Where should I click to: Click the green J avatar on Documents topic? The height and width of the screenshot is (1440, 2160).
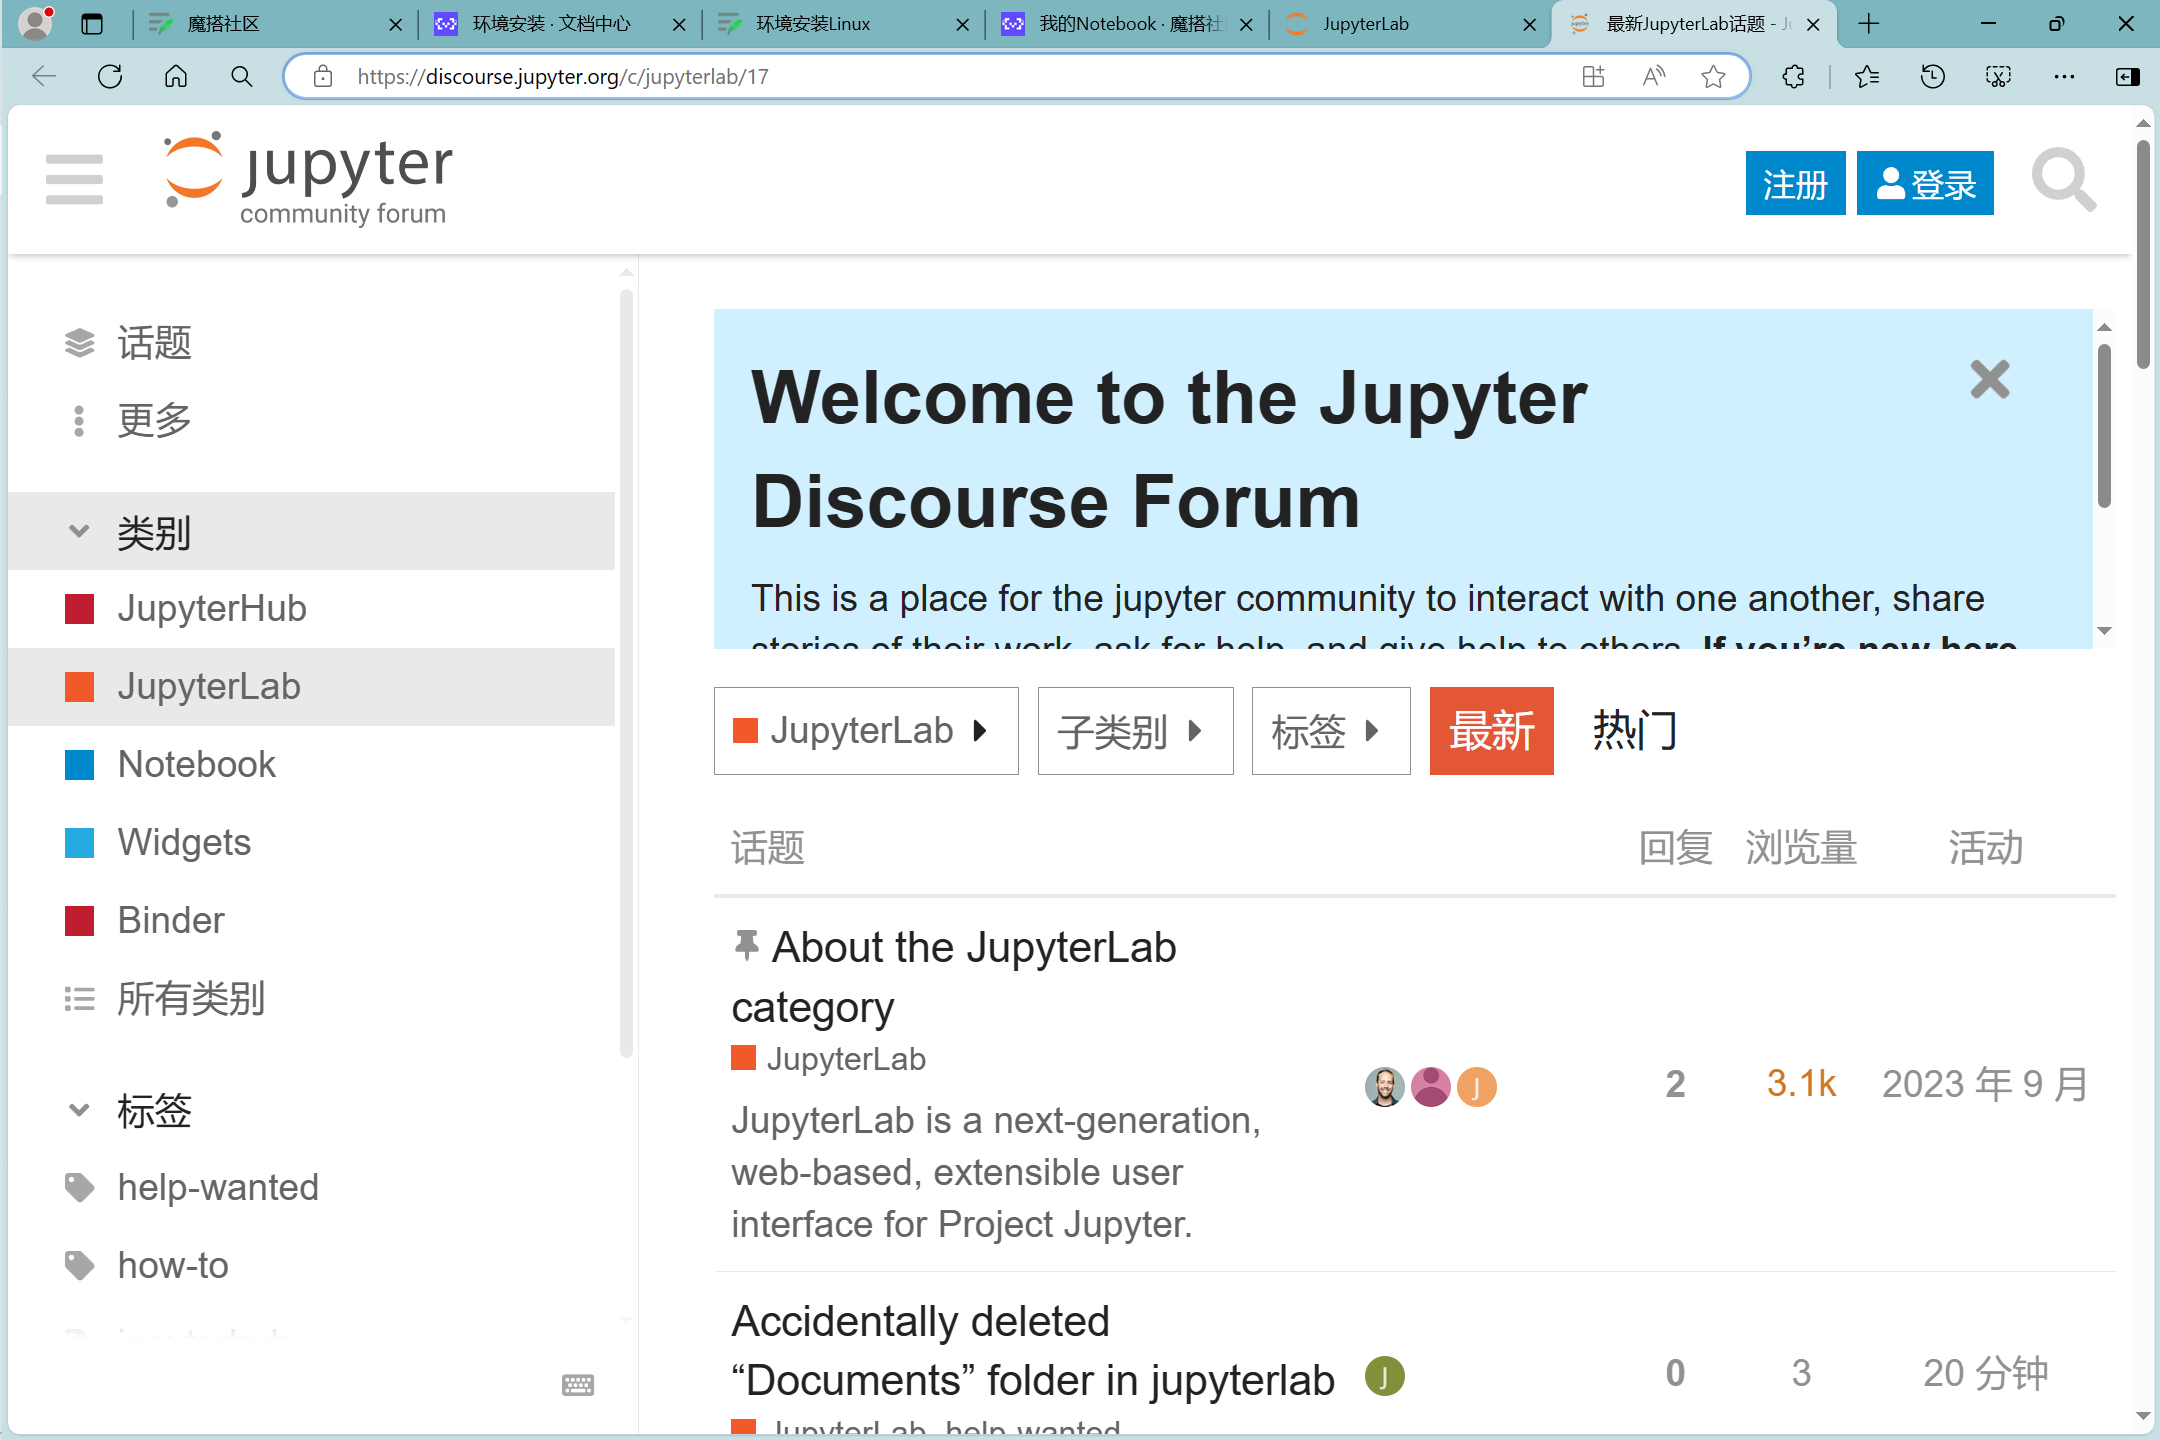pyautogui.click(x=1385, y=1376)
